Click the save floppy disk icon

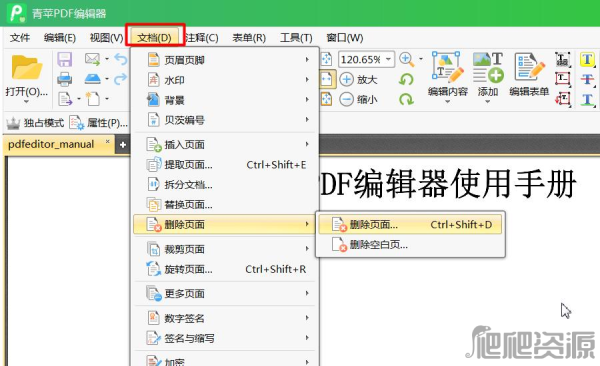pos(65,60)
